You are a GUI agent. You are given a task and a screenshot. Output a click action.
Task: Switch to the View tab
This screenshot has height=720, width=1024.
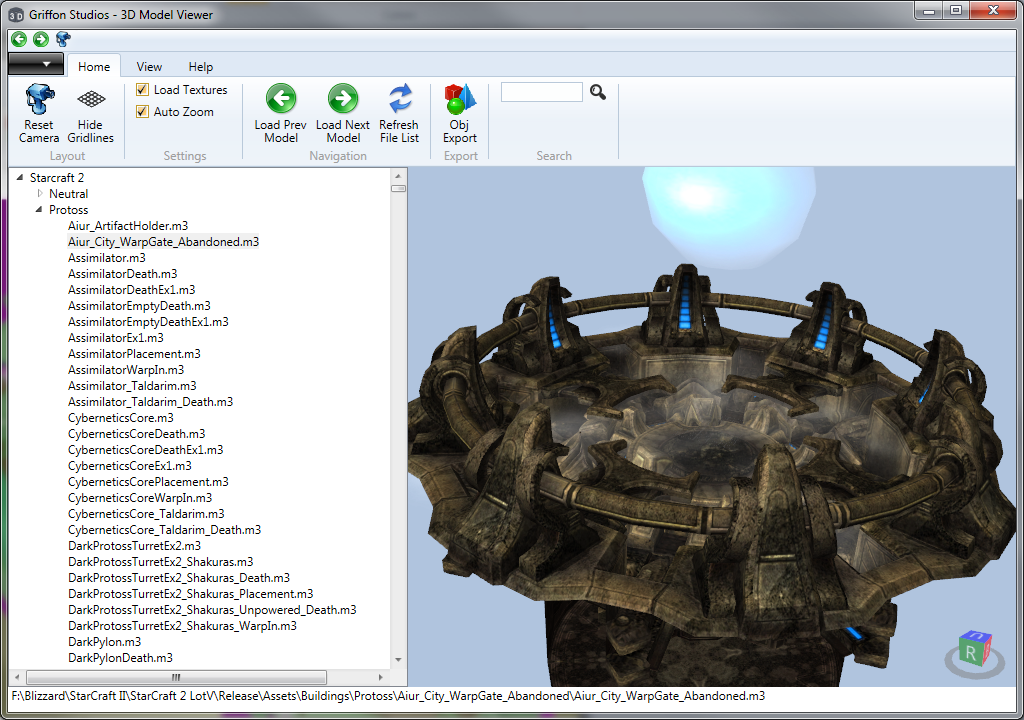tap(149, 67)
